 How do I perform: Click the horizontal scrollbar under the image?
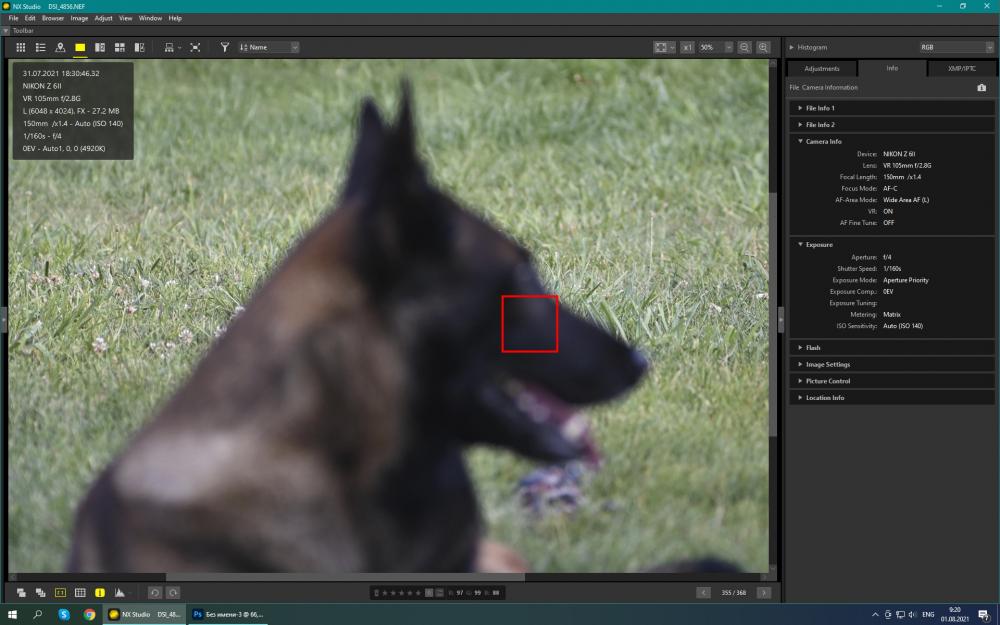(345, 577)
